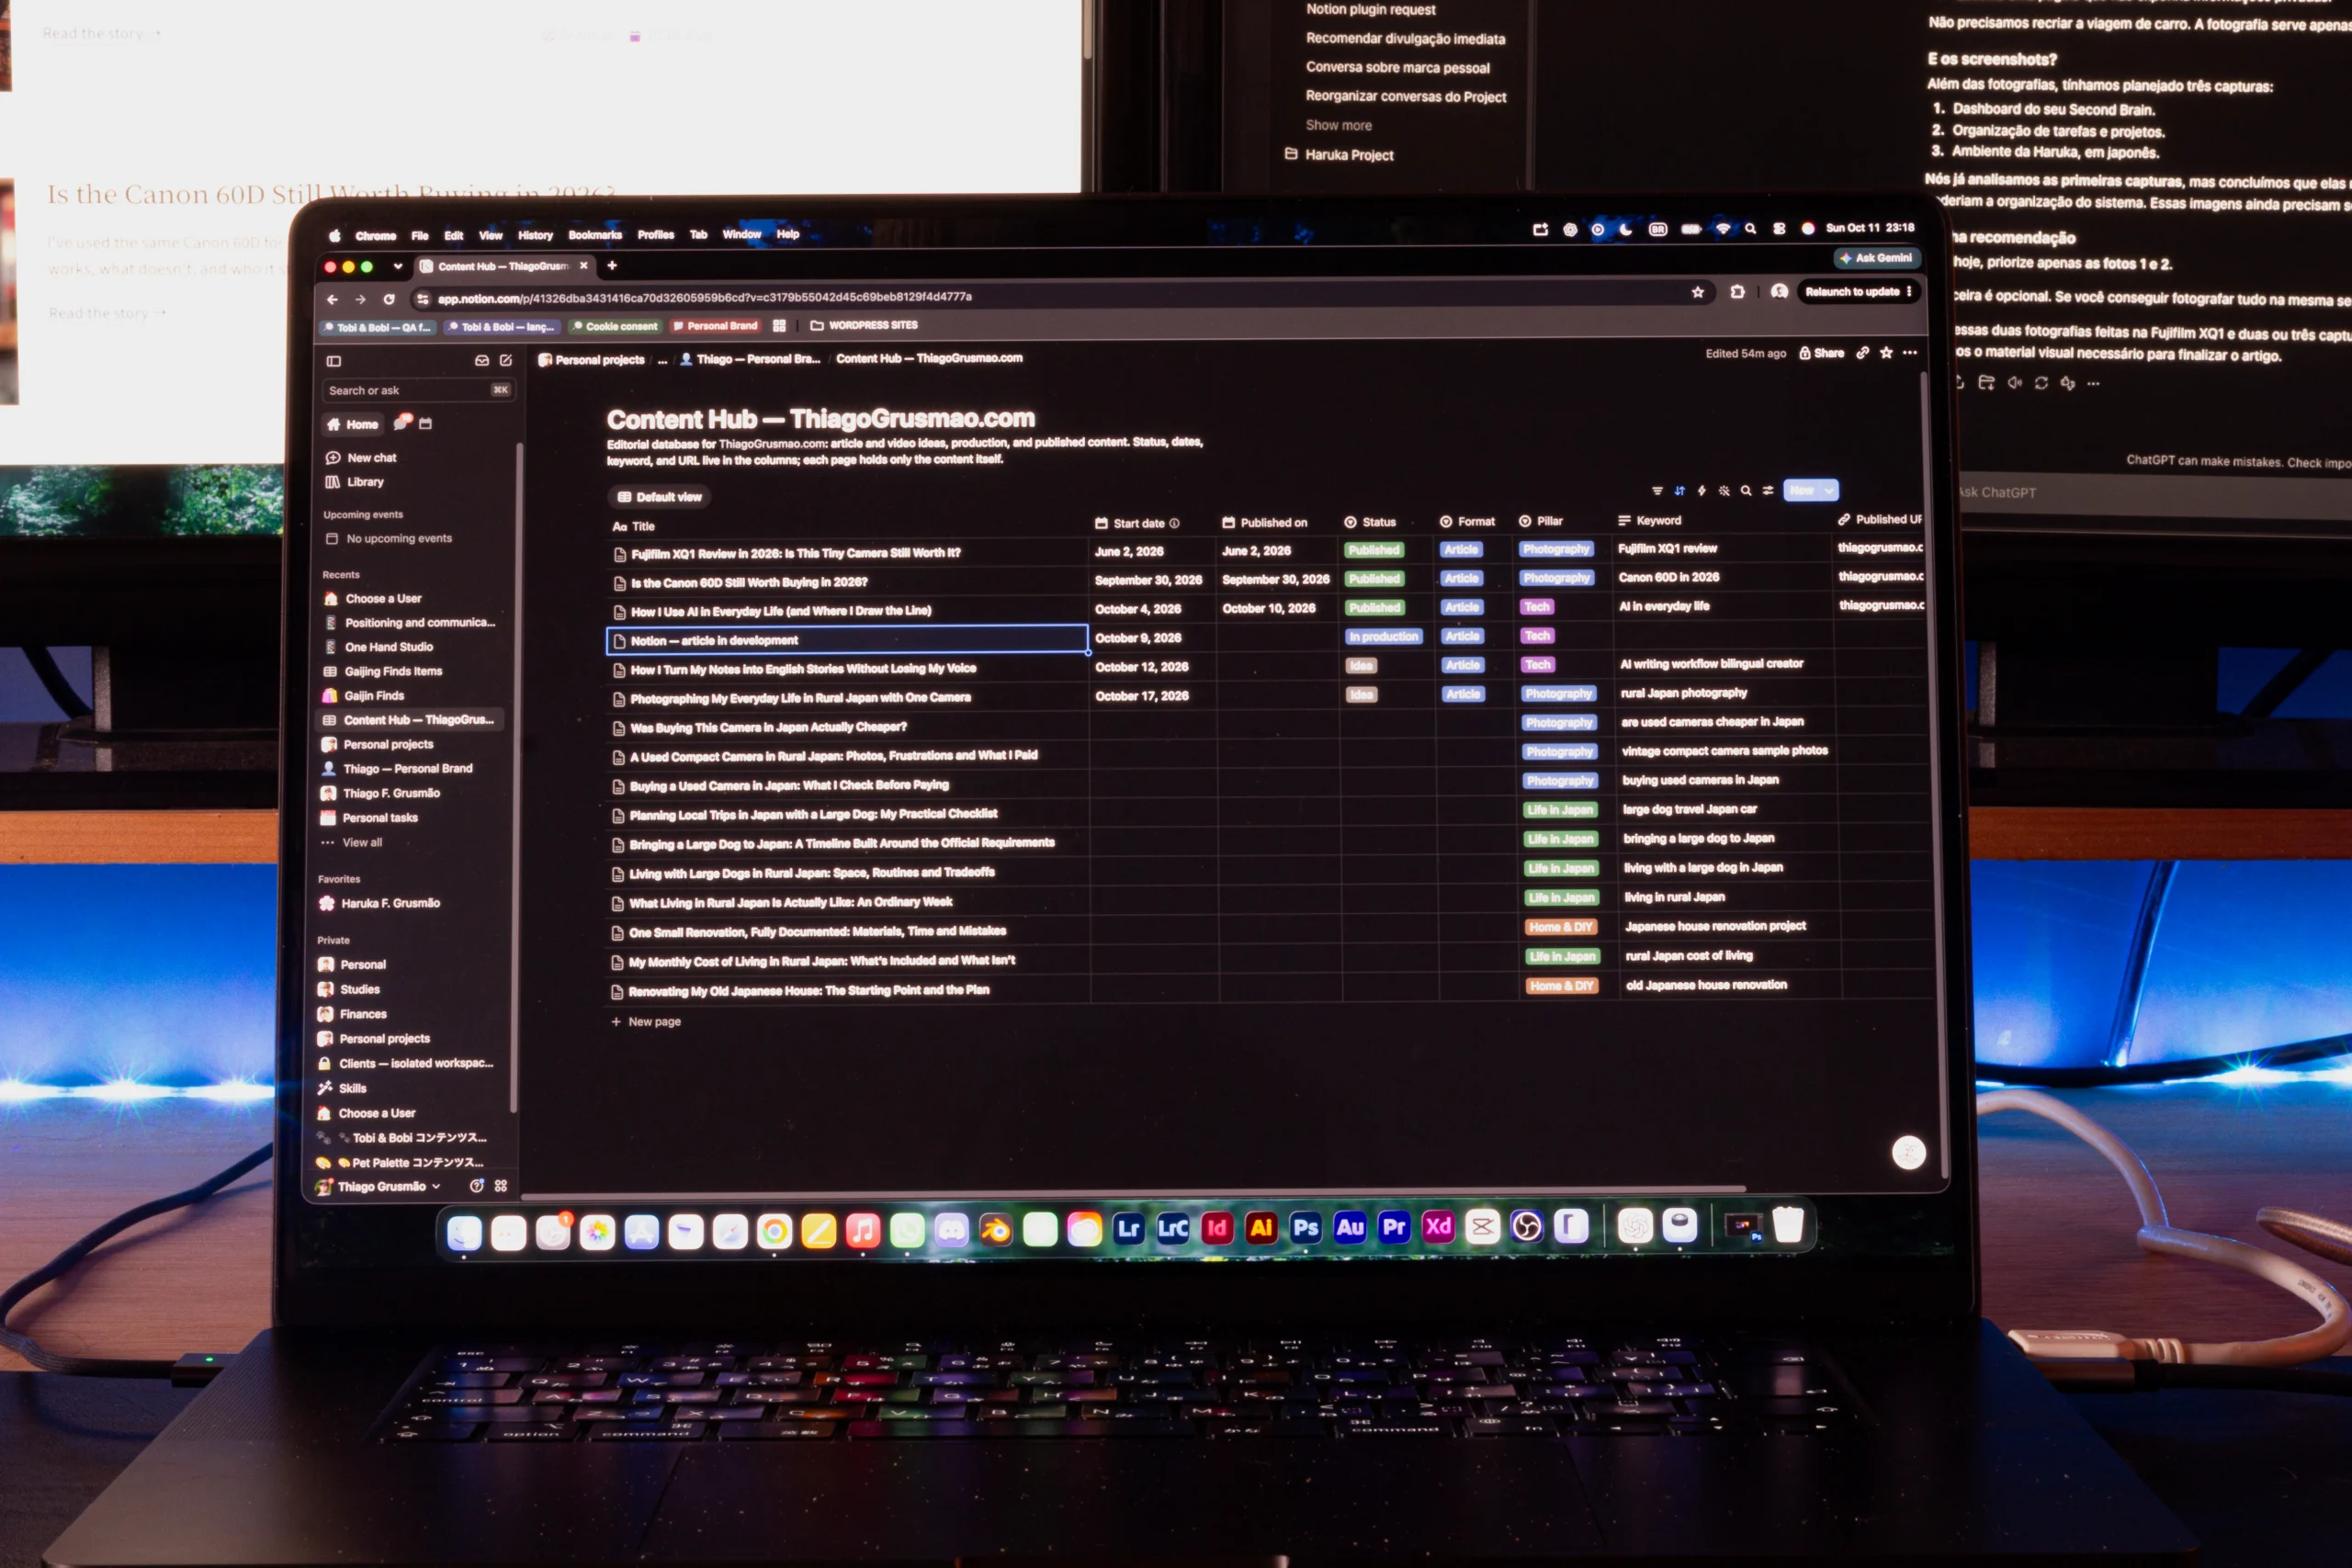2352x1568 pixels.
Task: Open the Notion page three-dots menu
Action: tap(1910, 353)
